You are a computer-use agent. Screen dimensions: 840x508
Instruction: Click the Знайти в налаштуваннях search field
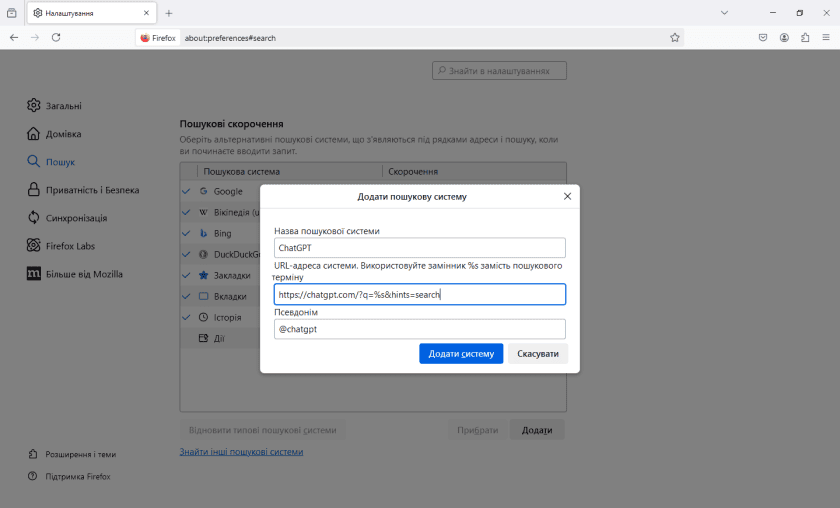tap(499, 71)
